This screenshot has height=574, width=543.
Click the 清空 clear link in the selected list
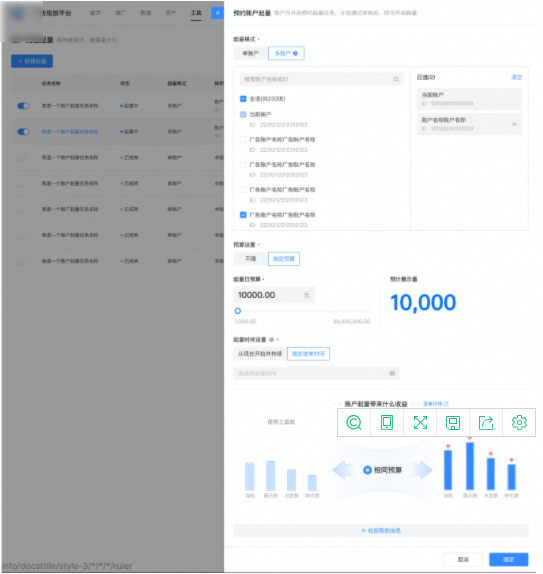pos(516,77)
